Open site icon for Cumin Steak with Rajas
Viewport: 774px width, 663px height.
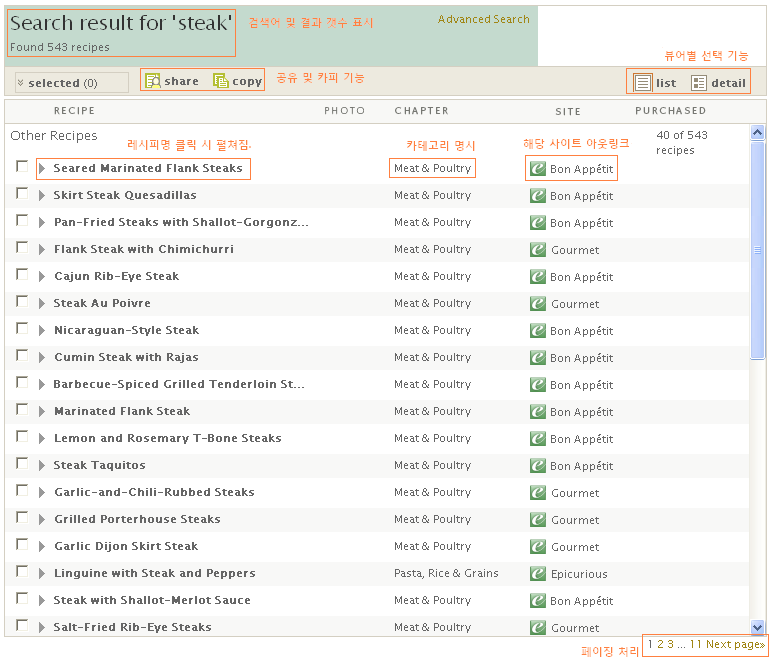click(538, 358)
